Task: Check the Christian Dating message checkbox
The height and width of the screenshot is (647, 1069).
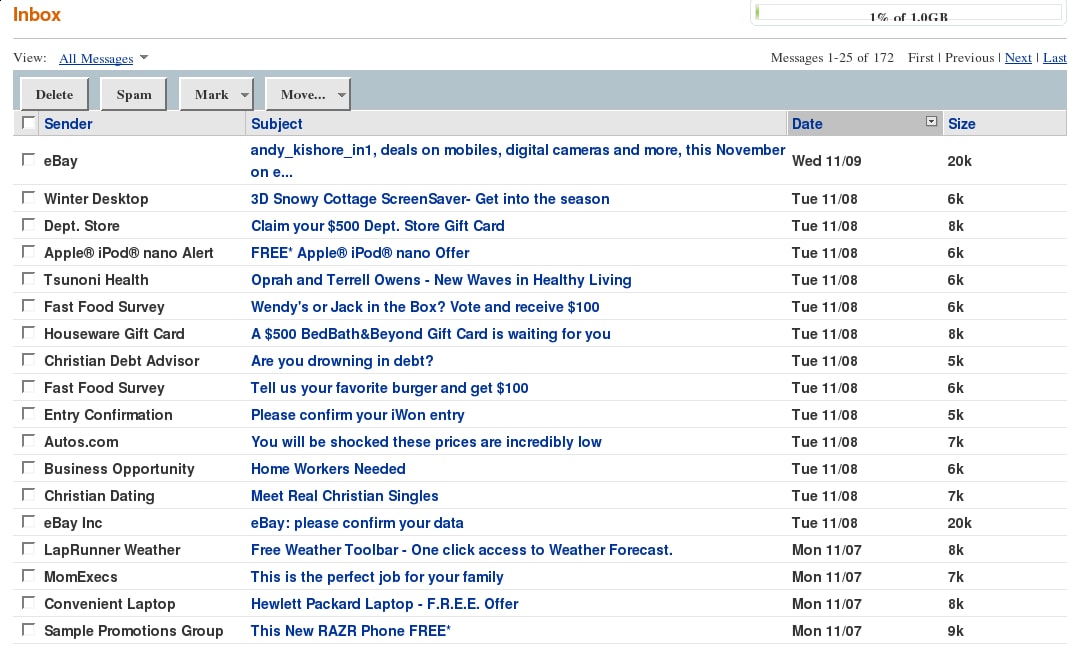Action: pyautogui.click(x=27, y=493)
